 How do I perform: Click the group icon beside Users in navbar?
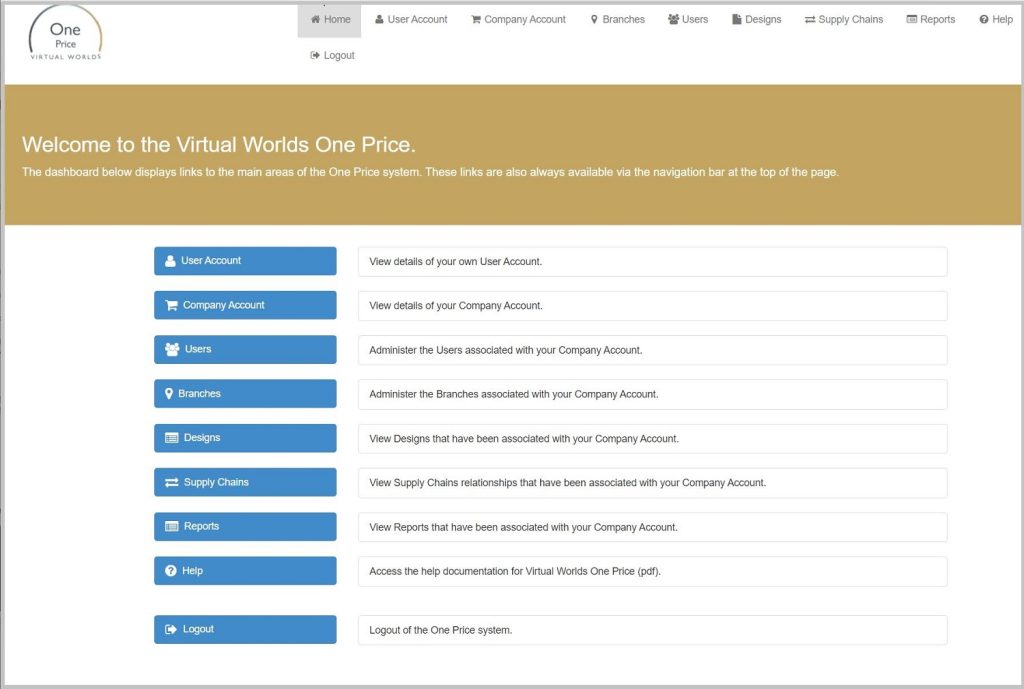673,20
